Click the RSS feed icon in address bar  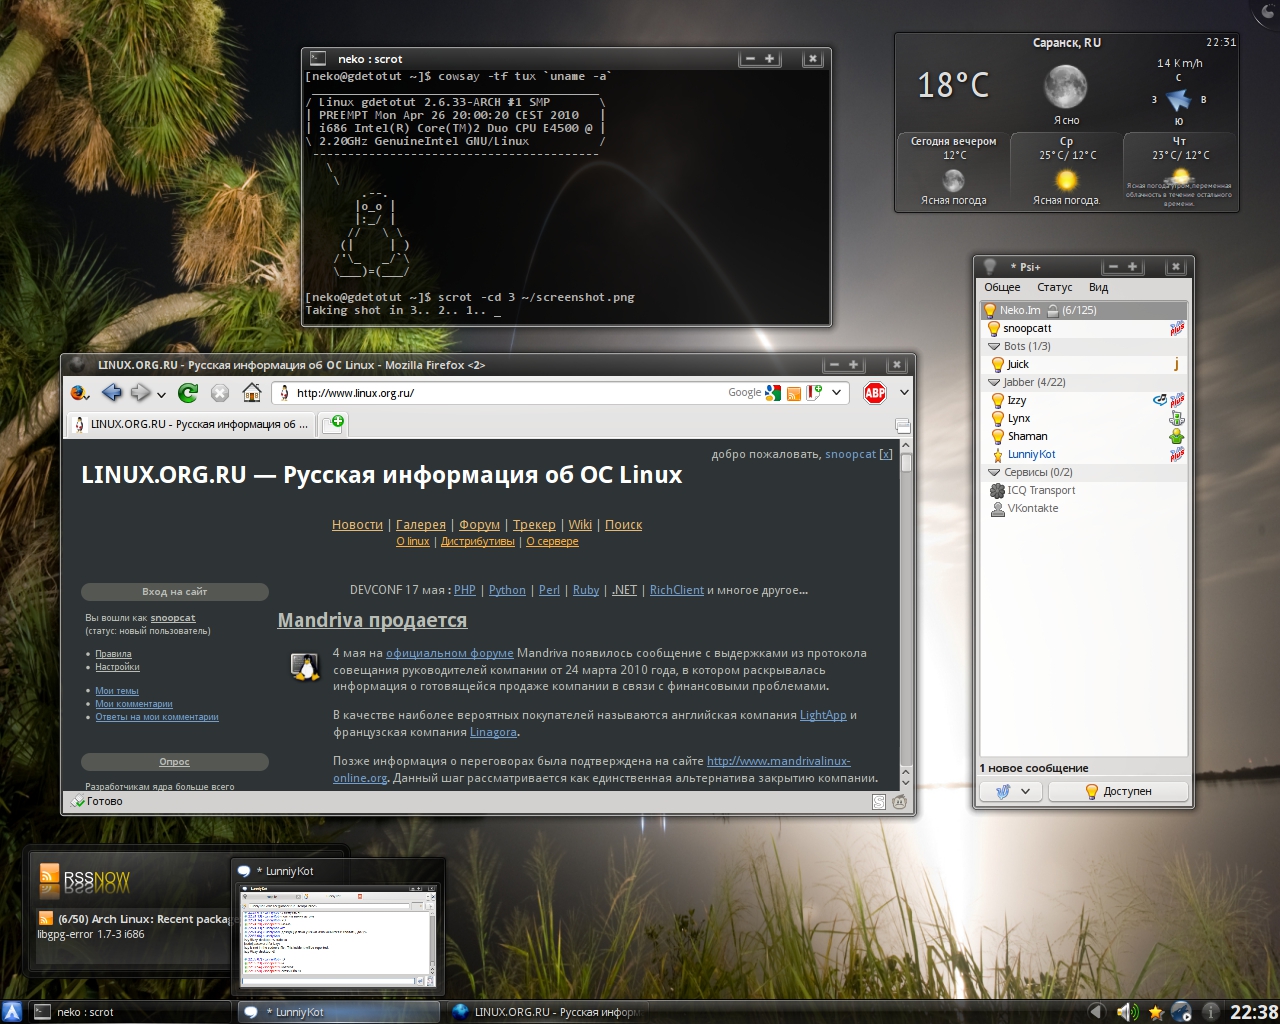pyautogui.click(x=793, y=393)
